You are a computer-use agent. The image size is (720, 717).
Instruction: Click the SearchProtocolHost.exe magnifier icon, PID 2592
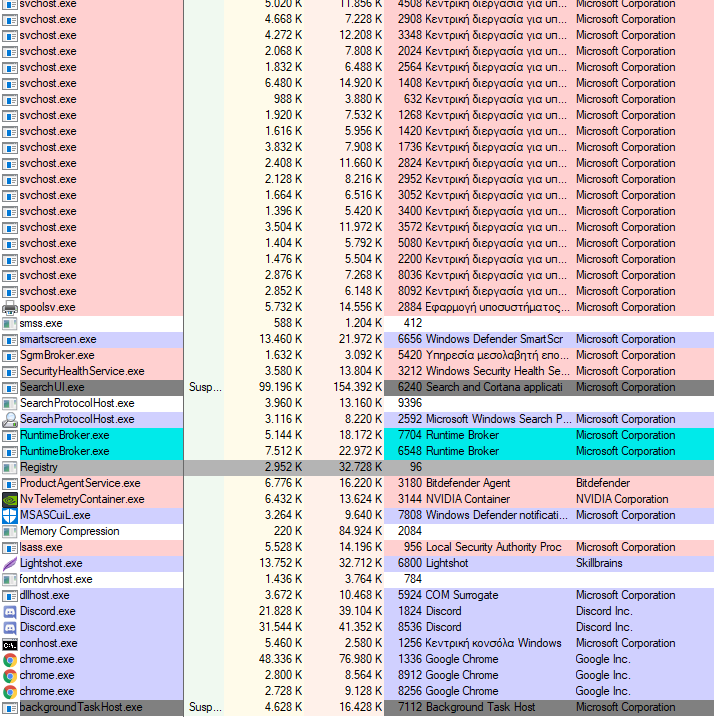10,419
